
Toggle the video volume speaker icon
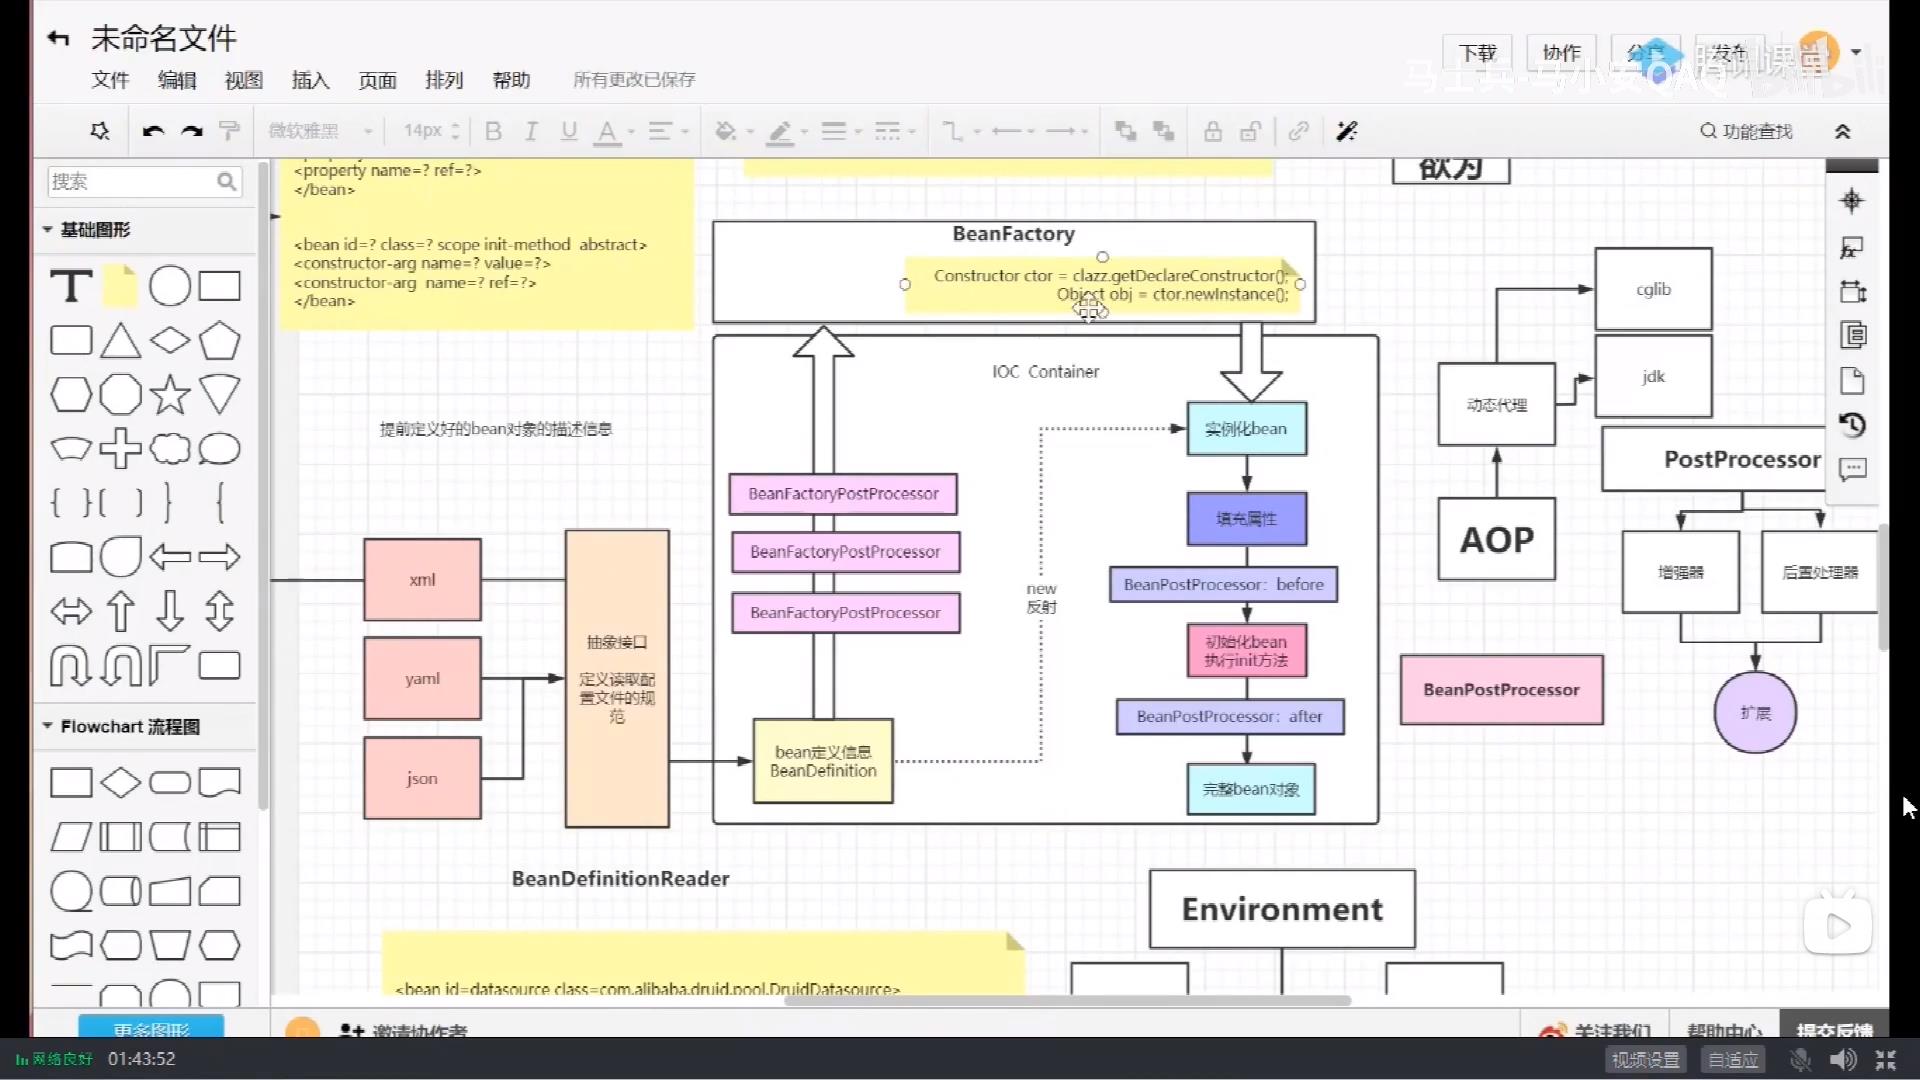[x=1842, y=1059]
